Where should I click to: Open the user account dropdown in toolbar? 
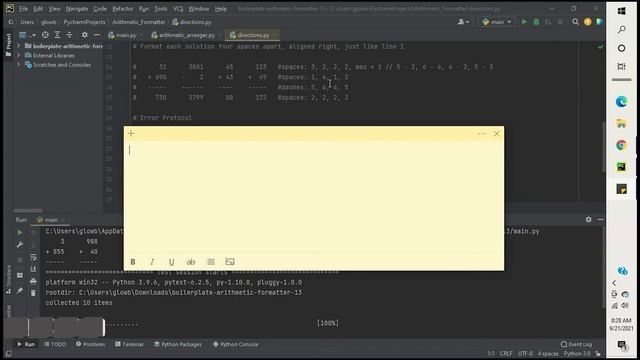tap(463, 22)
